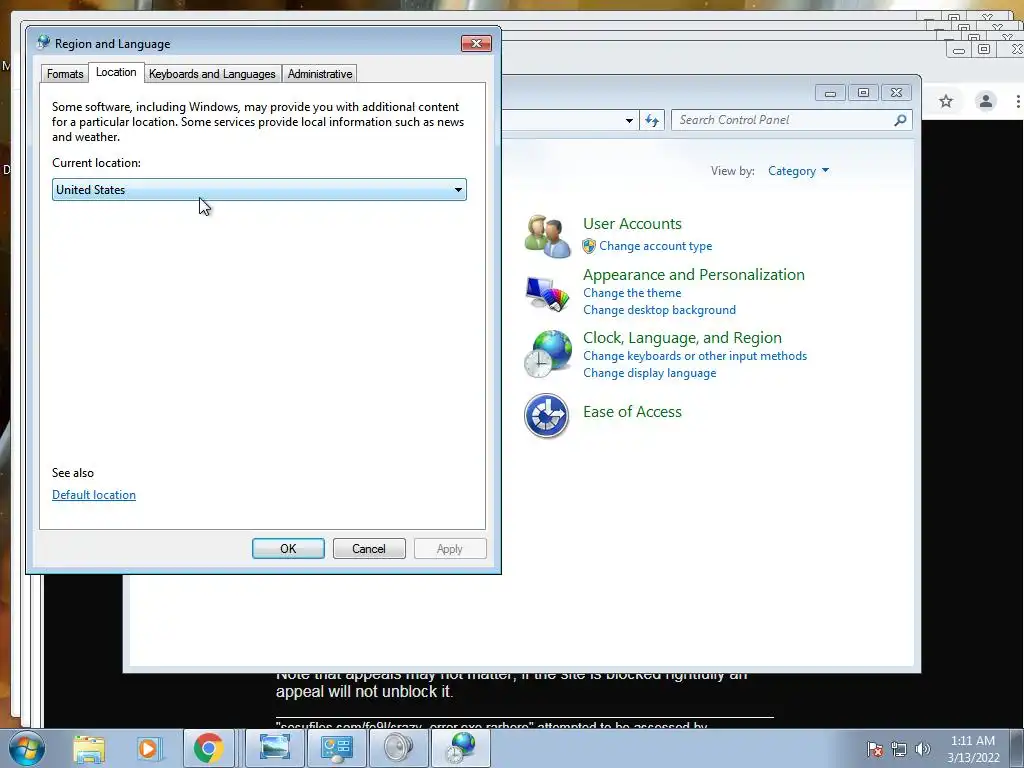Switch to Keyboards and Languages tab
The height and width of the screenshot is (768, 1024).
(212, 74)
